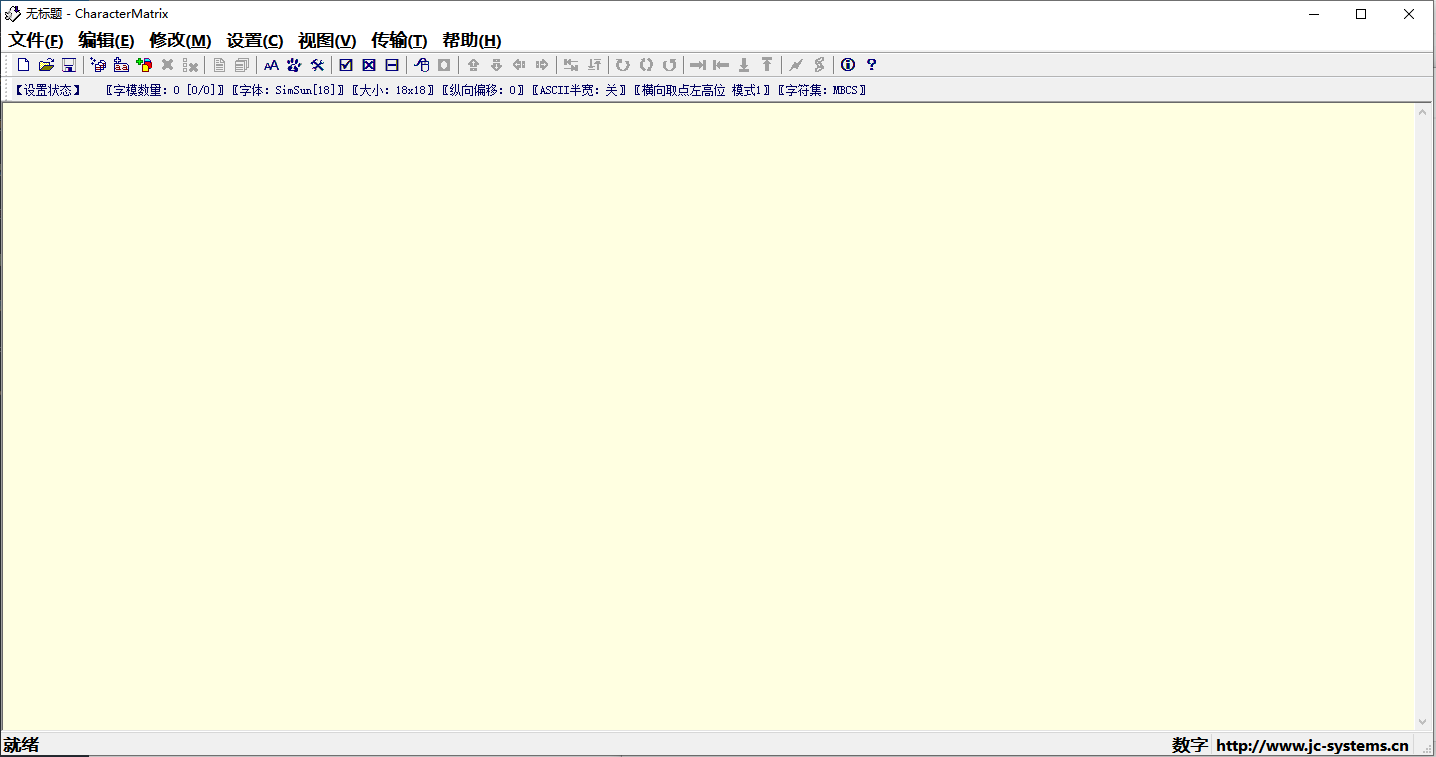Open the 传输(T) menu

coord(398,40)
